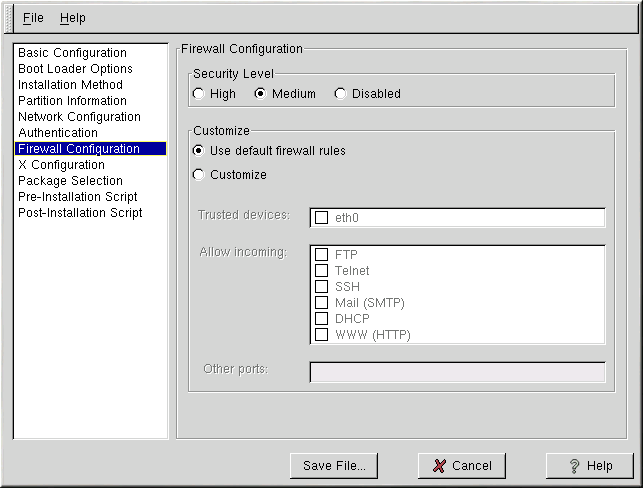Switch to Package Selection section

[x=70, y=181]
